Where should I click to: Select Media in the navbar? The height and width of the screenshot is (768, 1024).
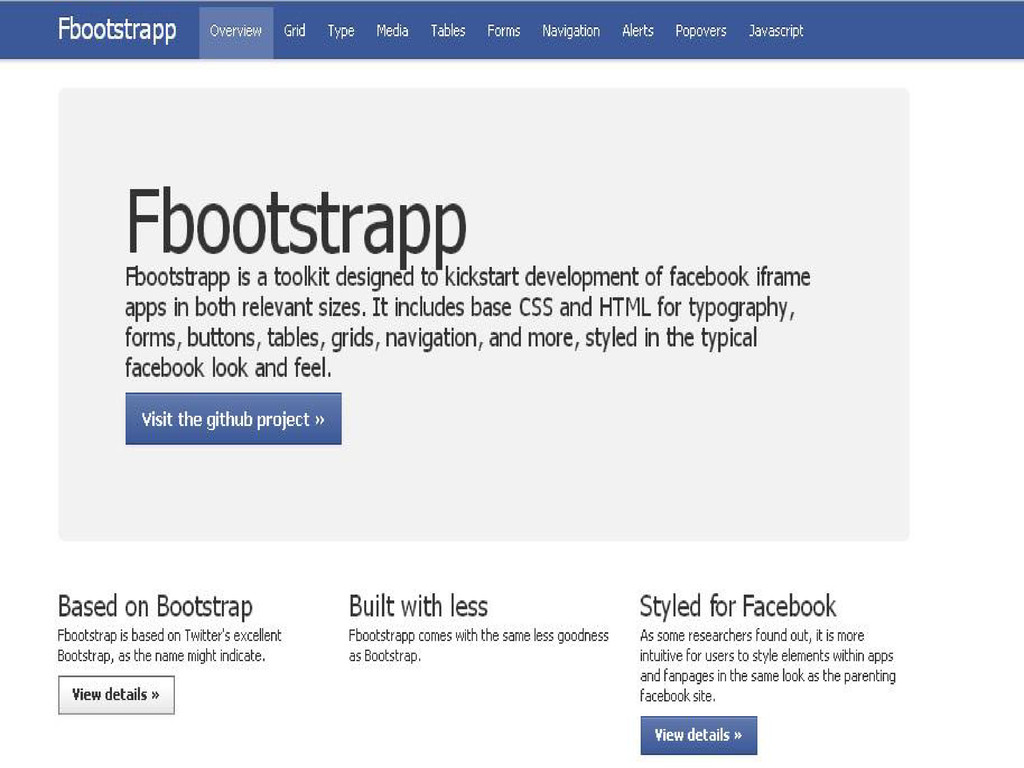pyautogui.click(x=392, y=31)
